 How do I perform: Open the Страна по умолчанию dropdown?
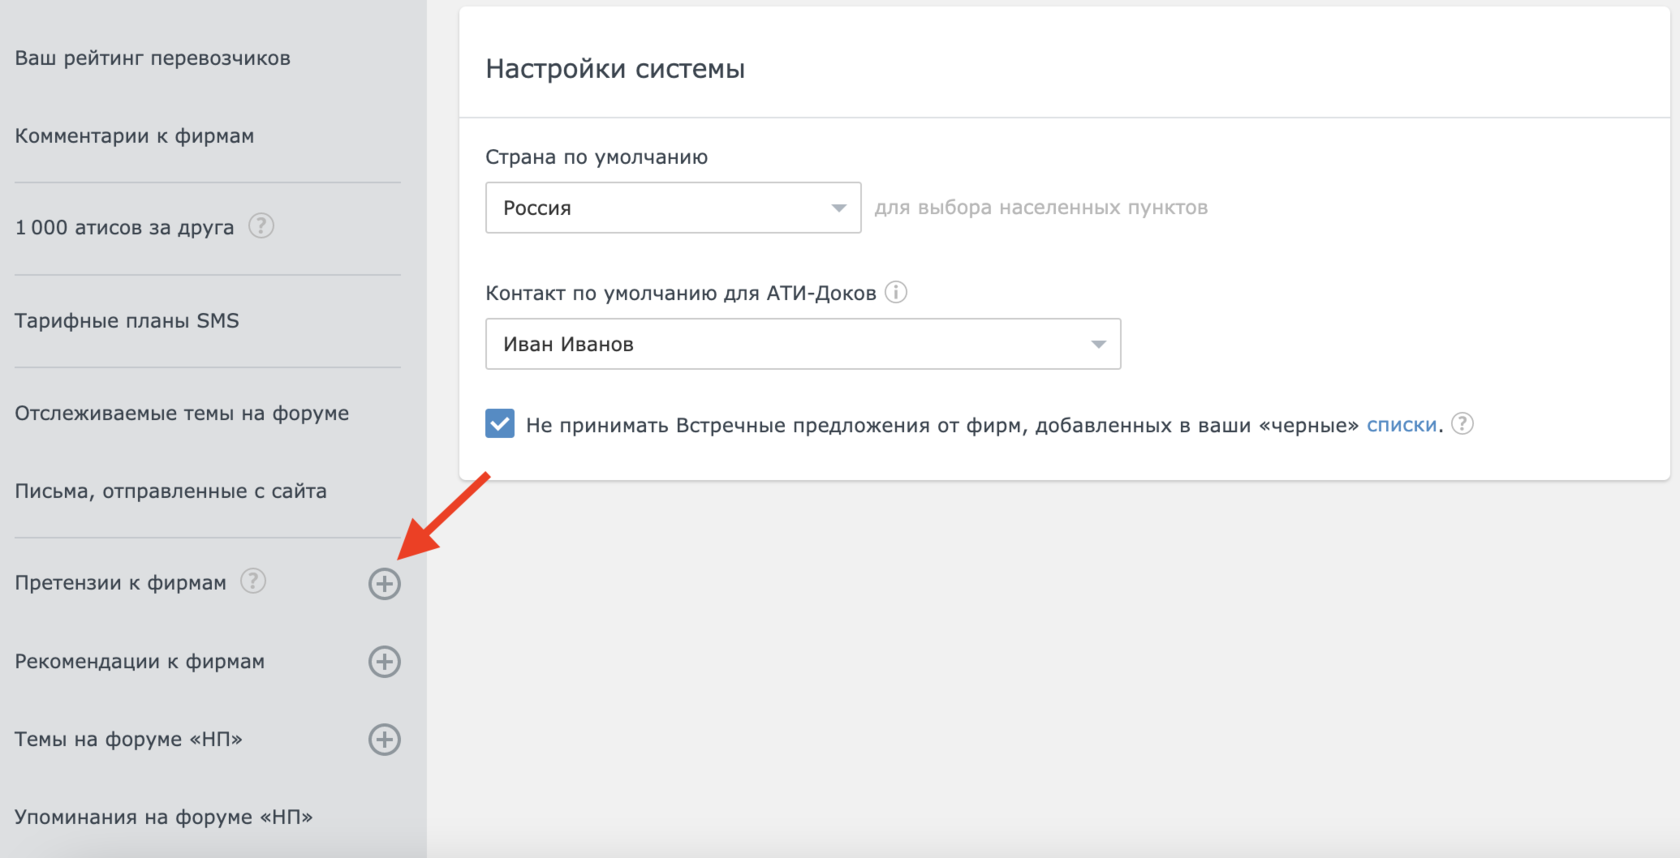click(673, 208)
